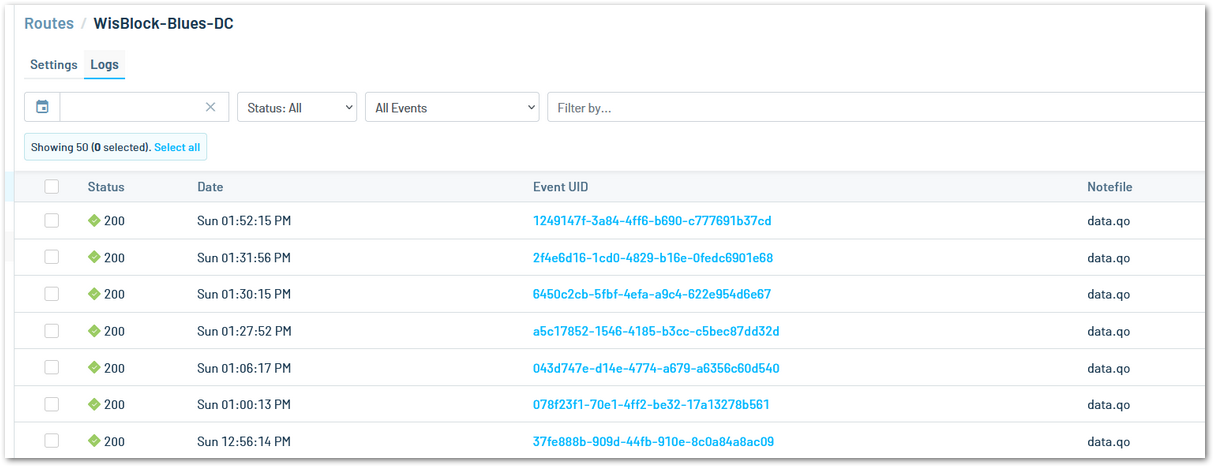Viewport: 1214px width, 467px height.
Task: Switch to the Logs tab
Action: 105,64
